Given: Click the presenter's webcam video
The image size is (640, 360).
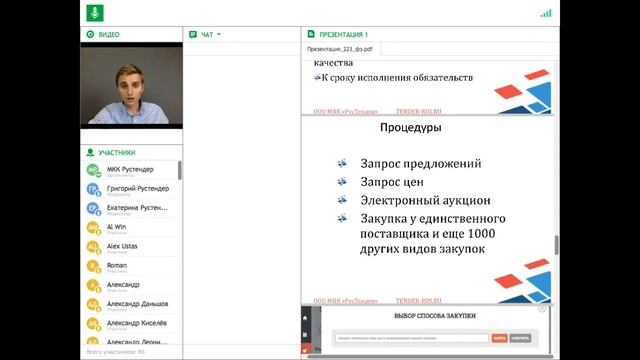Looking at the screenshot, I should (131, 85).
